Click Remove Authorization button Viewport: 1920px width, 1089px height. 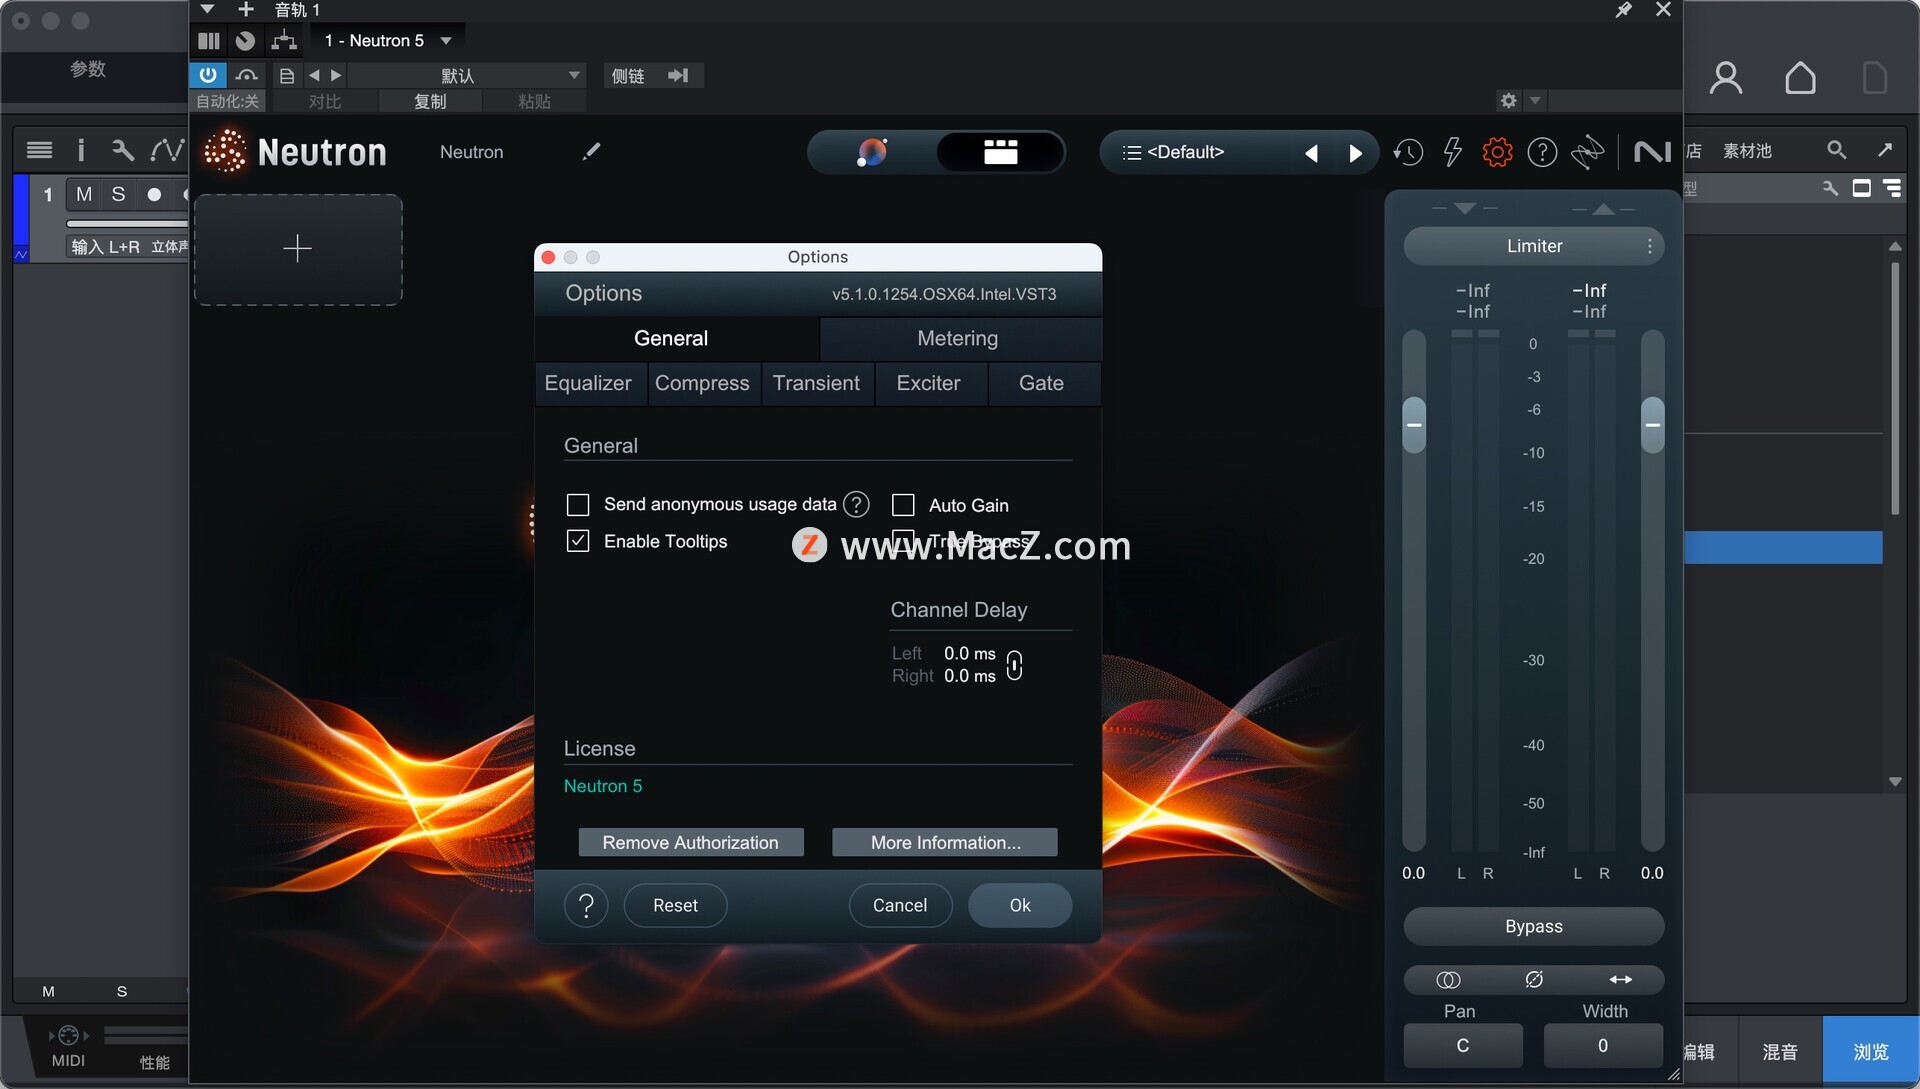click(x=690, y=842)
